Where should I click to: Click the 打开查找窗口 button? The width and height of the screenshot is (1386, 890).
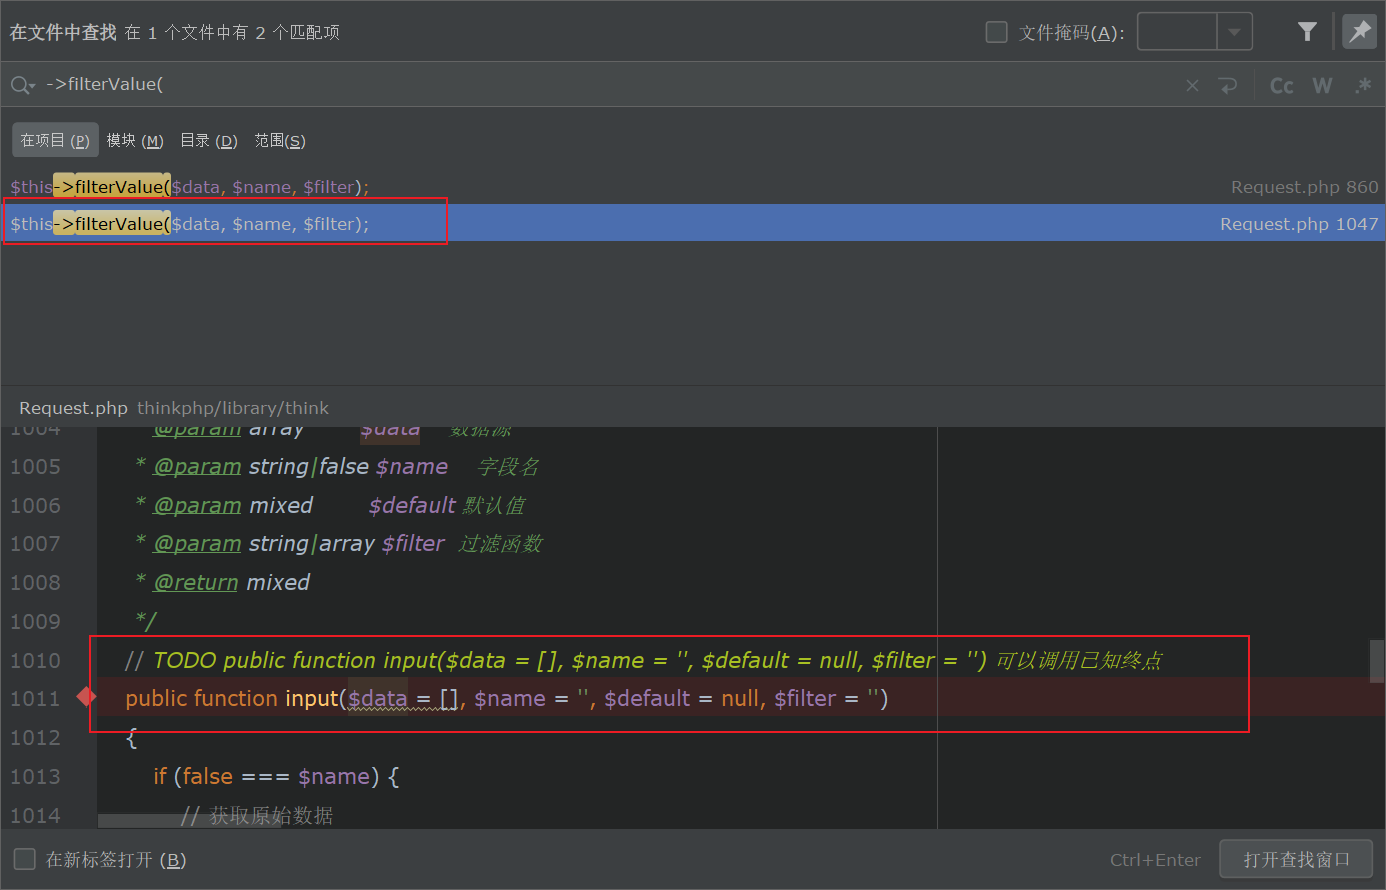pyautogui.click(x=1296, y=859)
